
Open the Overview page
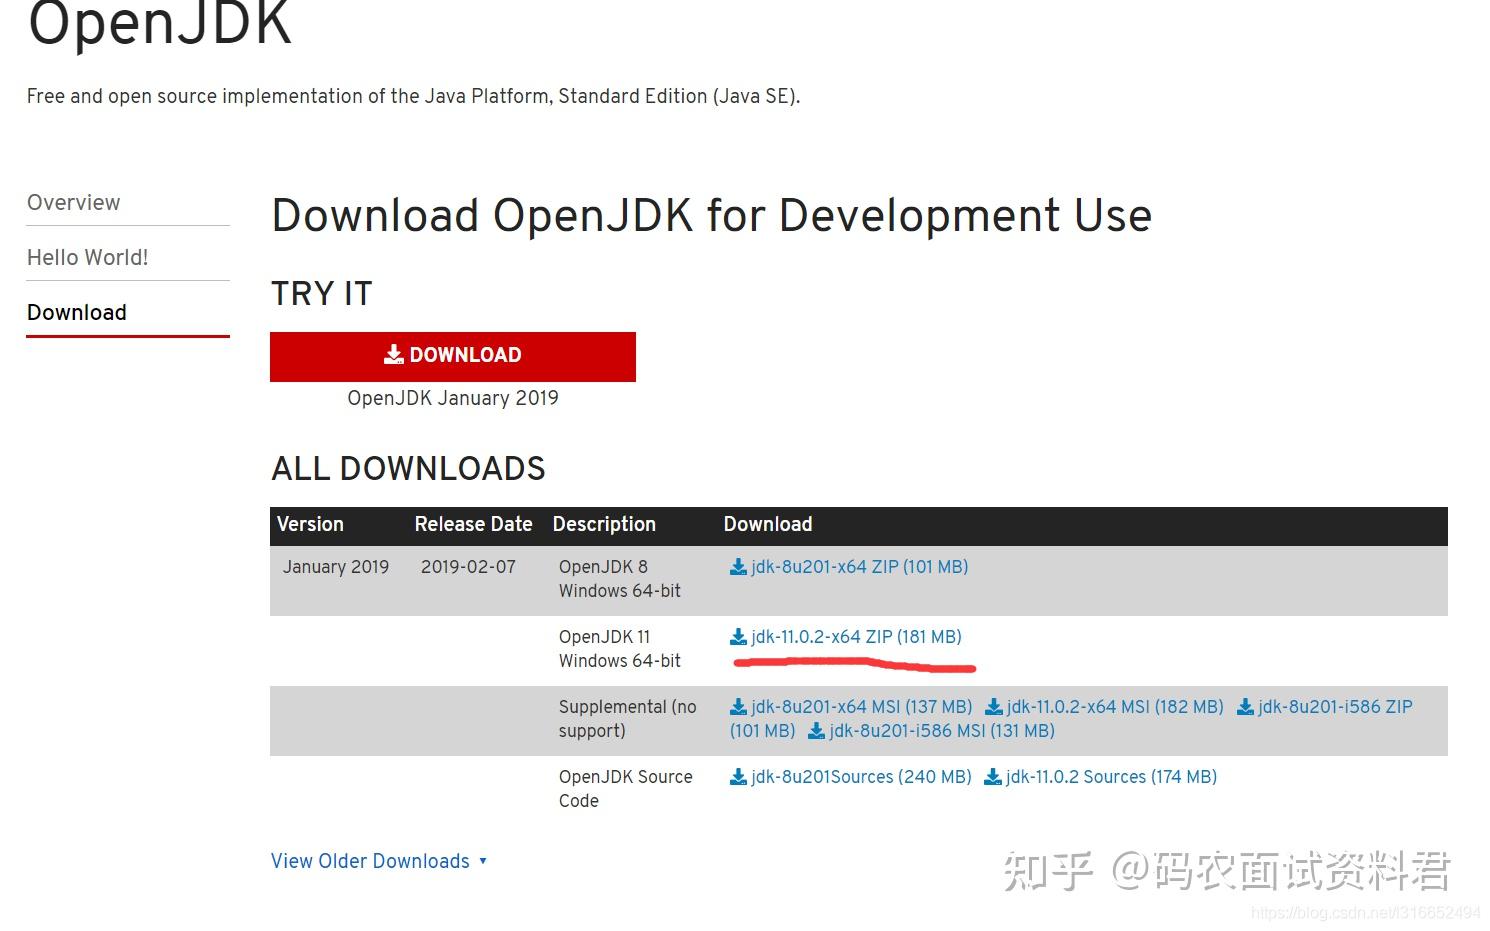(x=74, y=202)
